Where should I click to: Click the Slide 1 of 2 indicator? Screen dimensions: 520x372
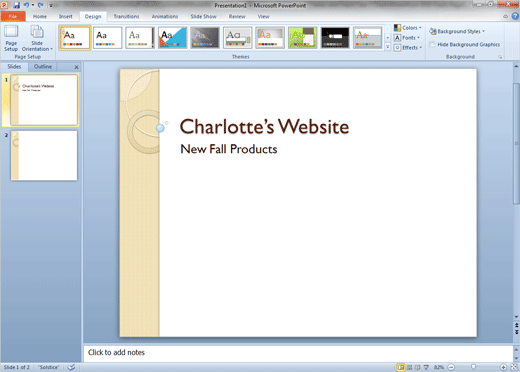point(17,367)
